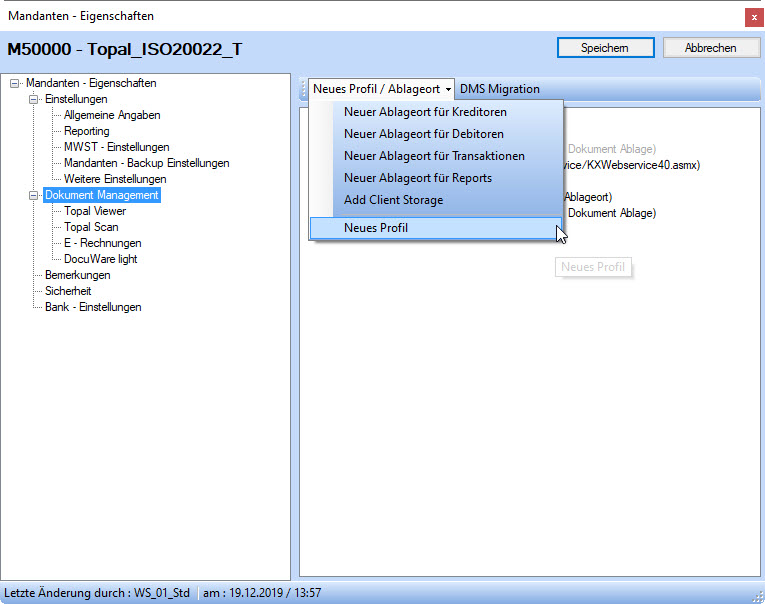This screenshot has width=765, height=604.
Task: Choose Neuer Ablageort für Debitoren
Action: (x=424, y=134)
